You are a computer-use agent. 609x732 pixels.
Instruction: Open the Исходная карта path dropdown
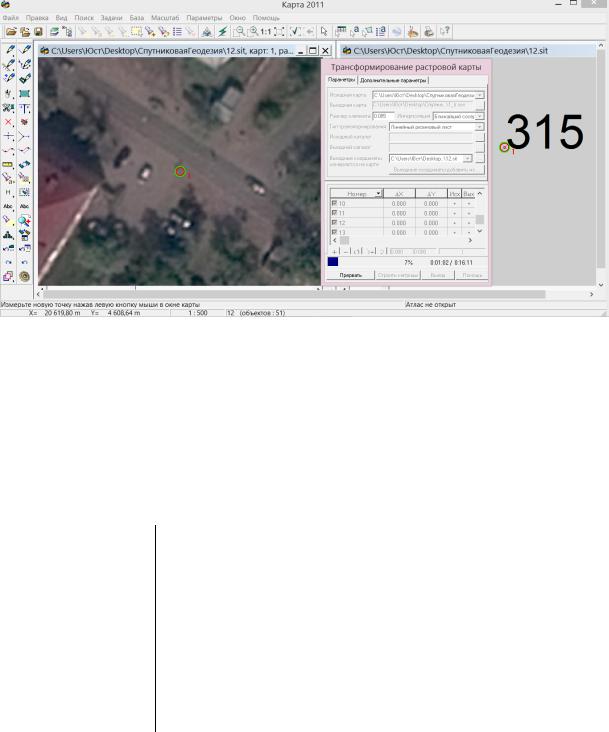pyautogui.click(x=480, y=95)
